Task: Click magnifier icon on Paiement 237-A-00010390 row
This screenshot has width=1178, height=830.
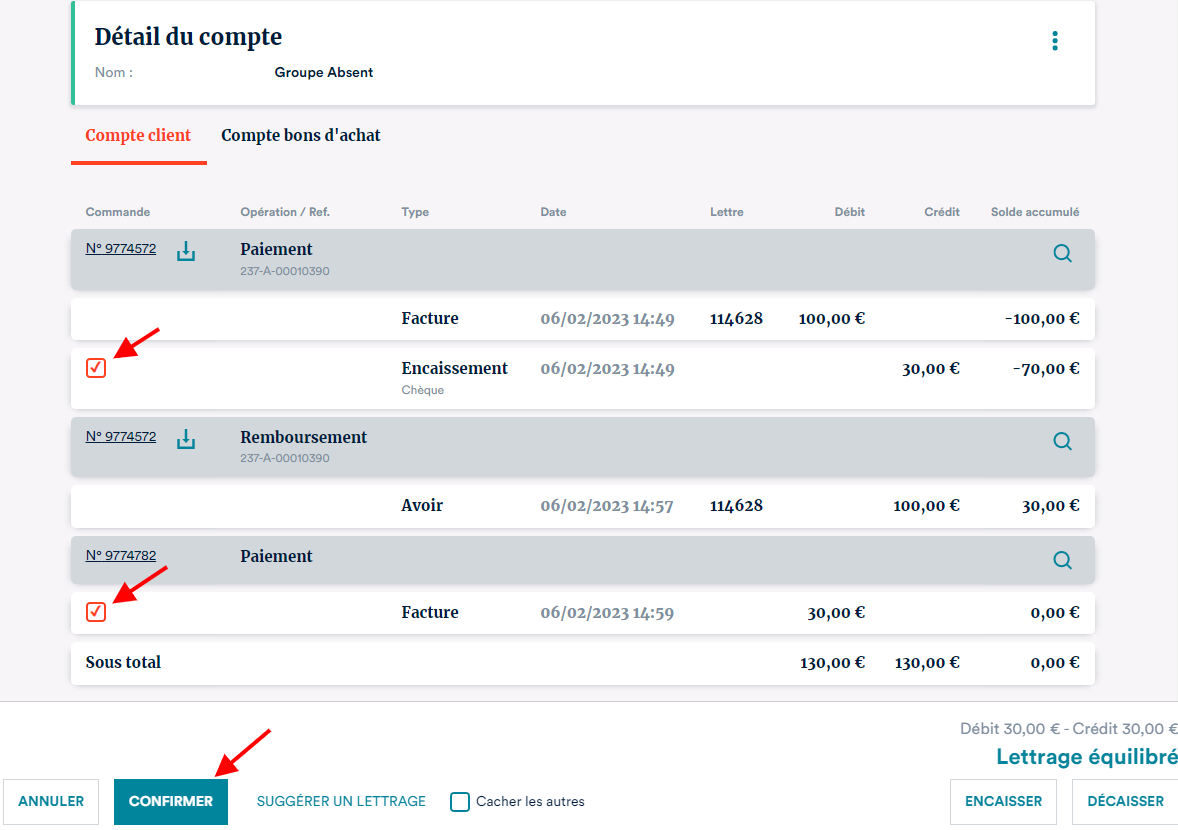Action: (x=1062, y=254)
